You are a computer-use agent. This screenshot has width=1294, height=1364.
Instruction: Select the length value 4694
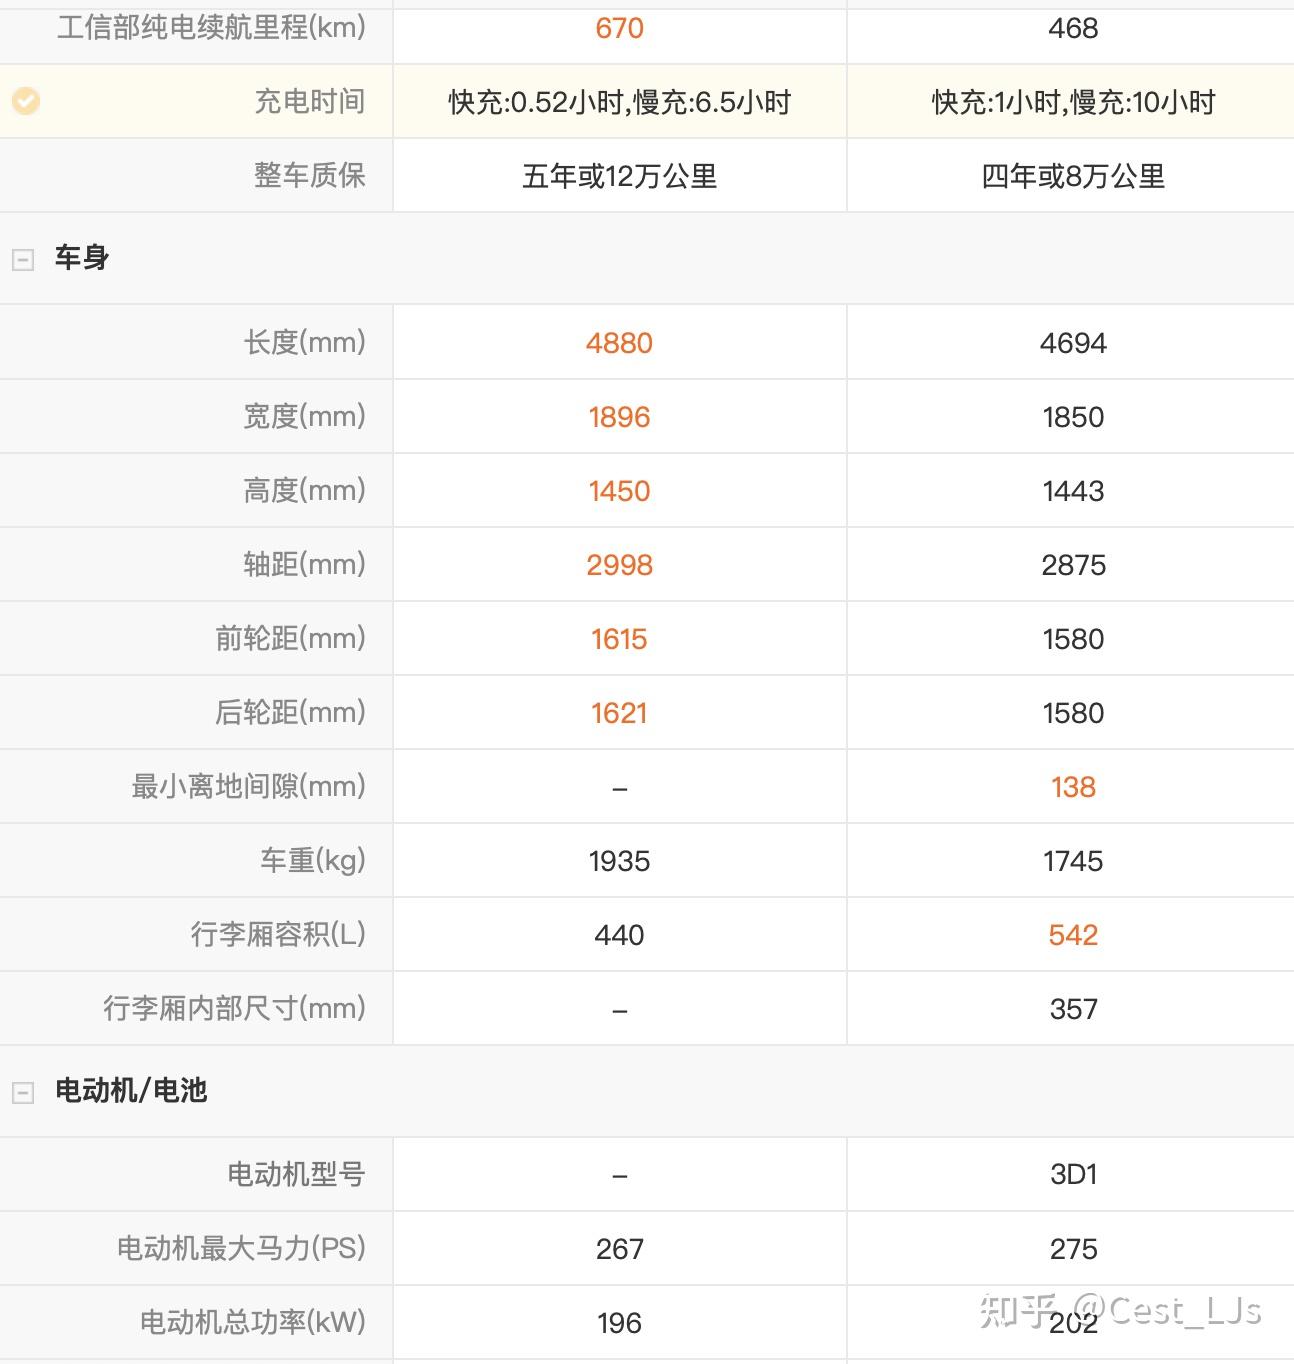point(1073,343)
